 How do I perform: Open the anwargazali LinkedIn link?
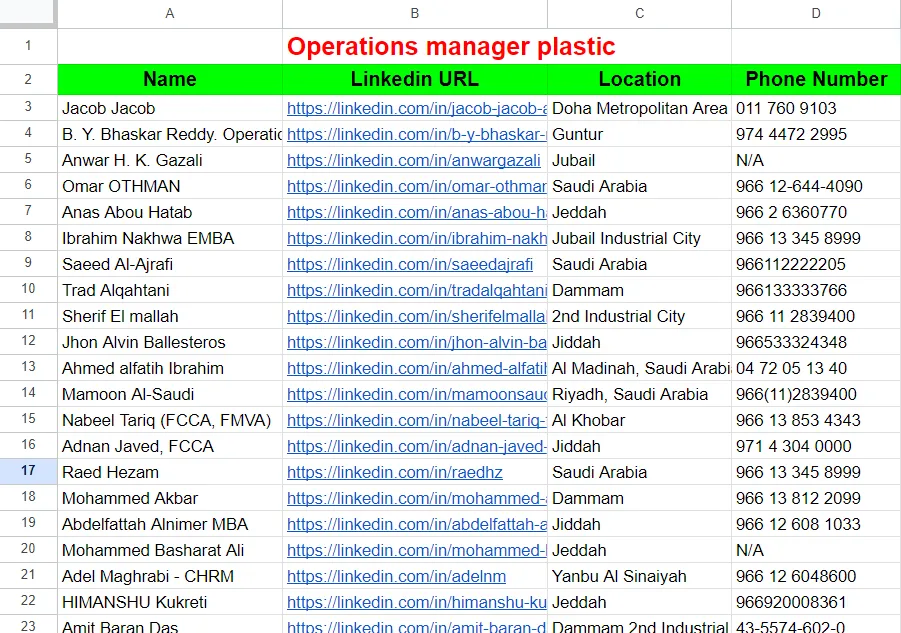click(414, 160)
